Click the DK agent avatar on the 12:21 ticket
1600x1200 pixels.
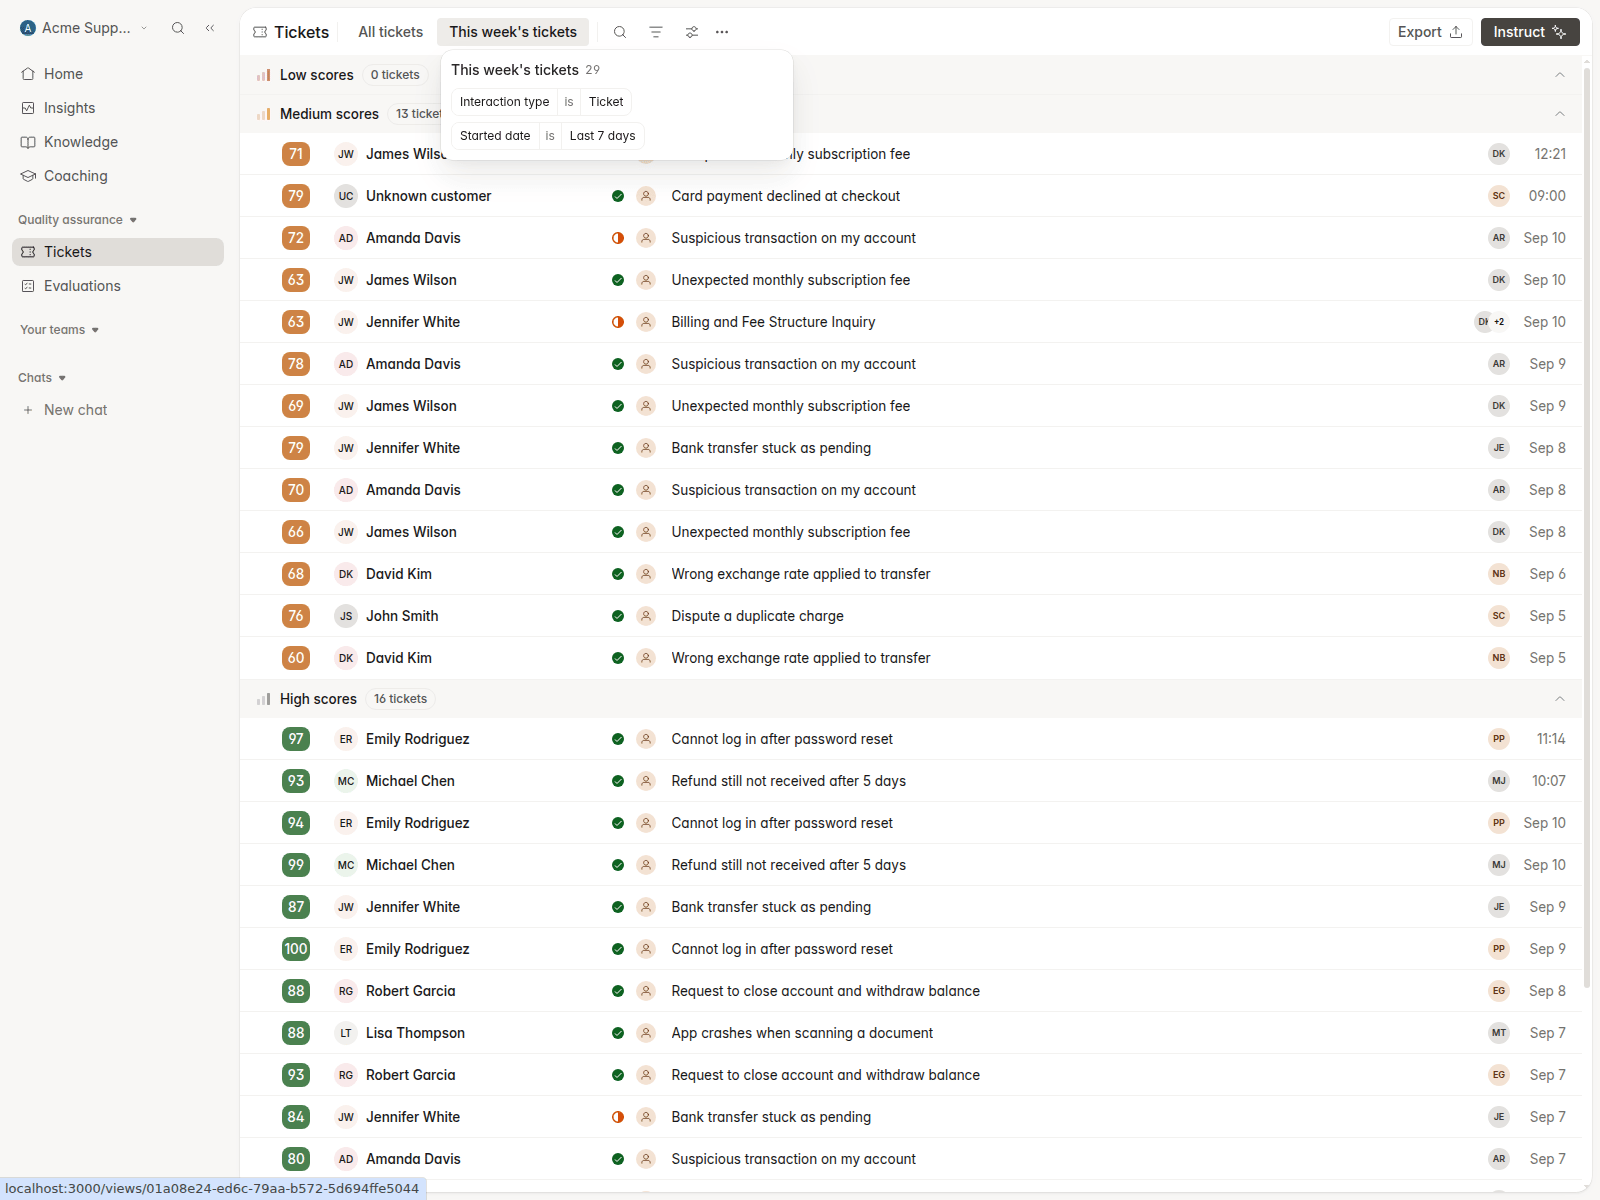click(x=1499, y=154)
